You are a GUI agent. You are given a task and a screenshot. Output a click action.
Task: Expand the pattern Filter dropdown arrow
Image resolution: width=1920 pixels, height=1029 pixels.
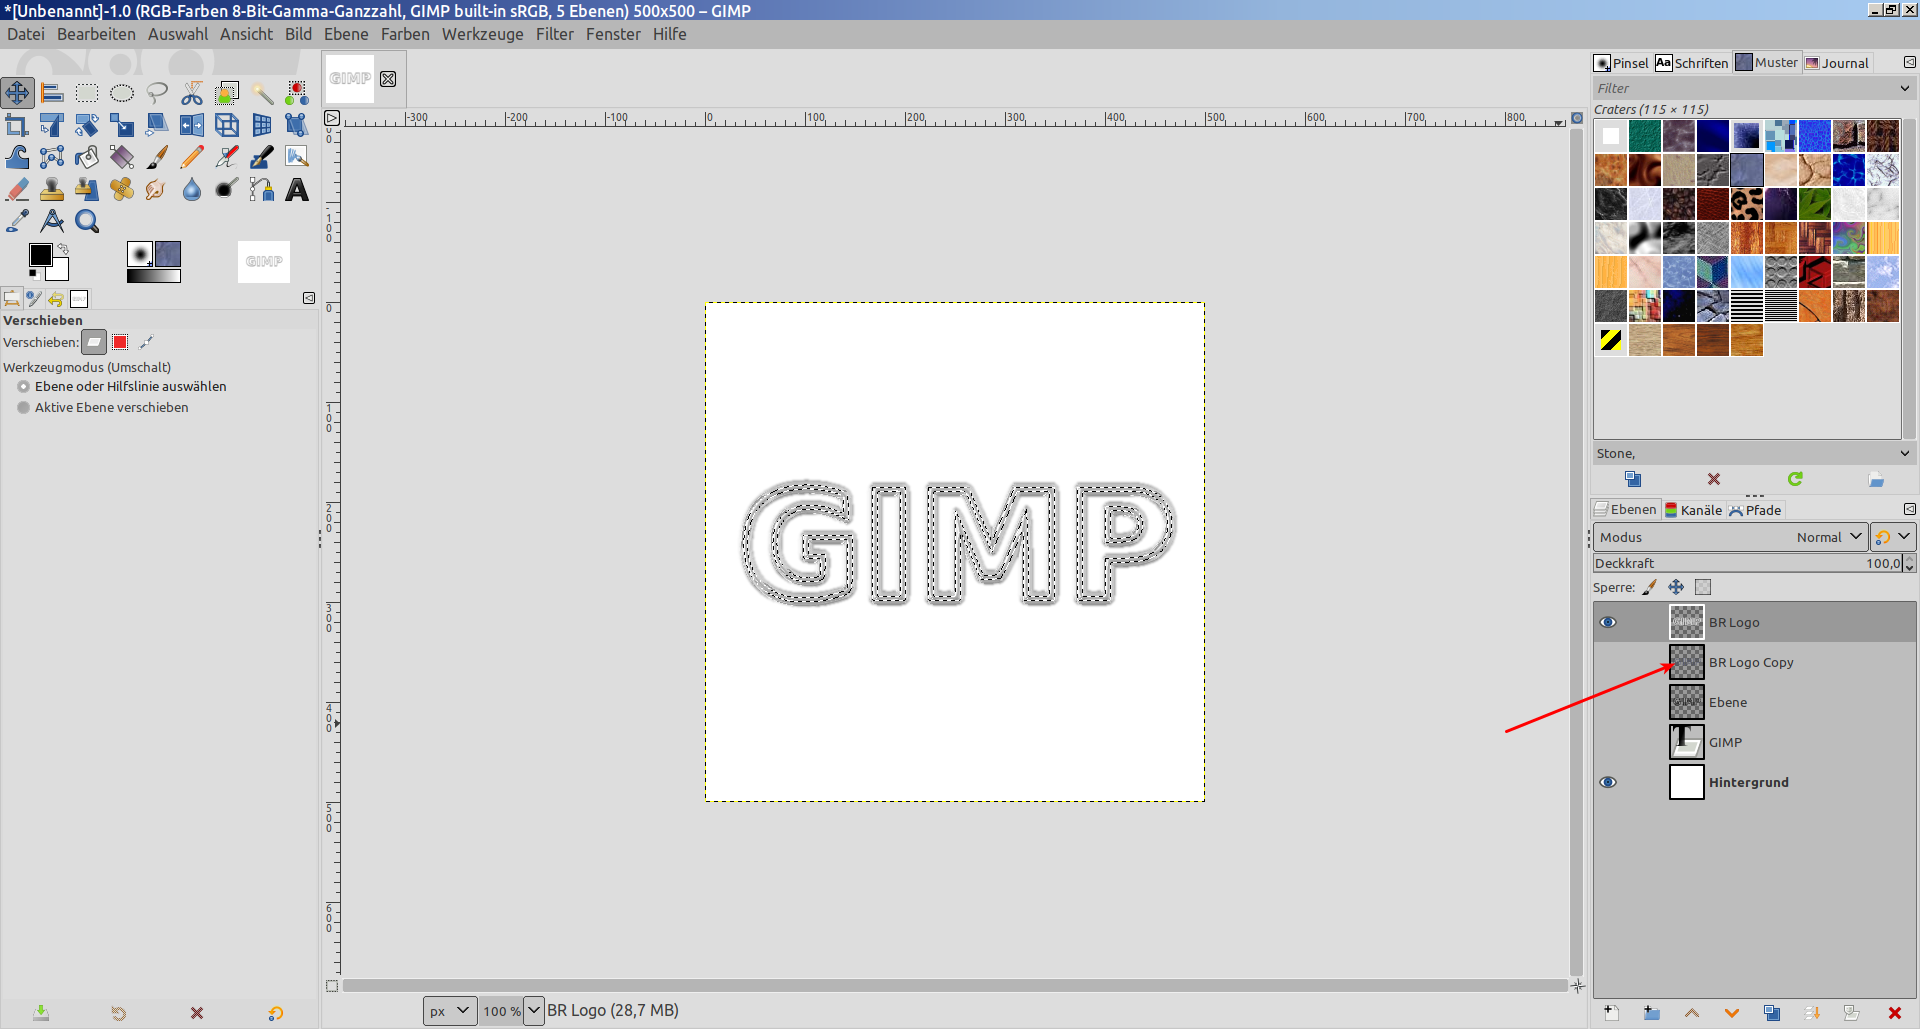(x=1904, y=88)
